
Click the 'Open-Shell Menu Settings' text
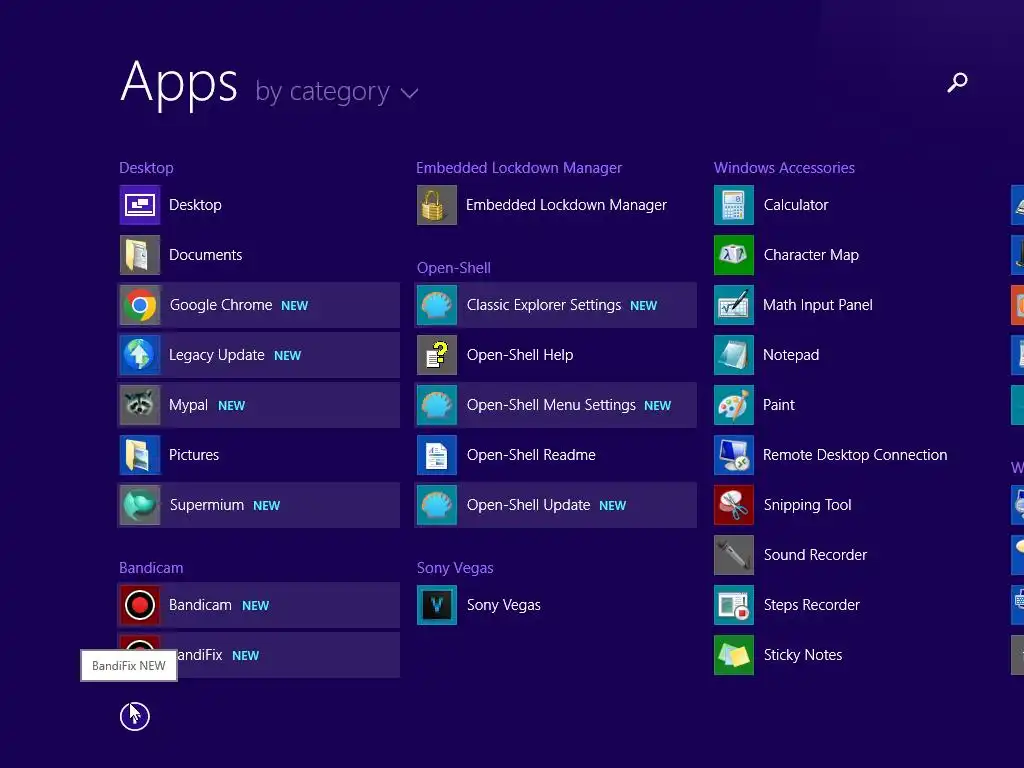[x=551, y=405]
